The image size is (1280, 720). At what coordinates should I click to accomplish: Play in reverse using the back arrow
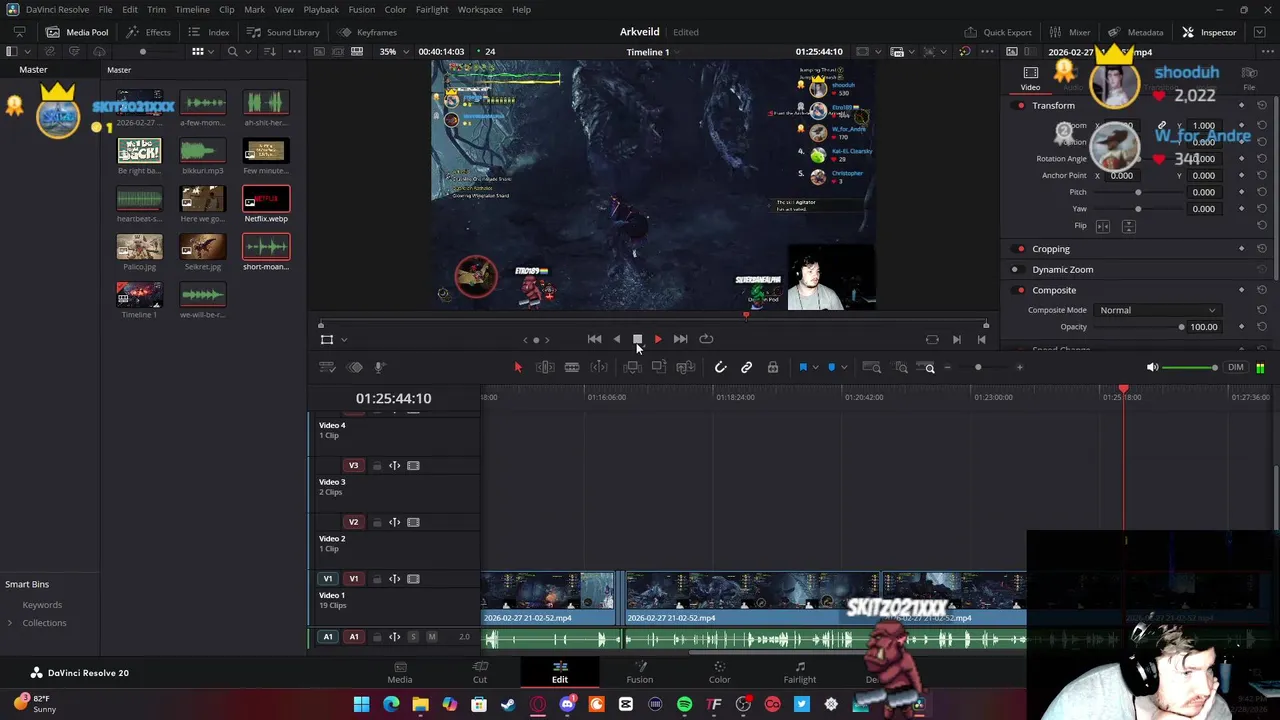click(x=616, y=339)
